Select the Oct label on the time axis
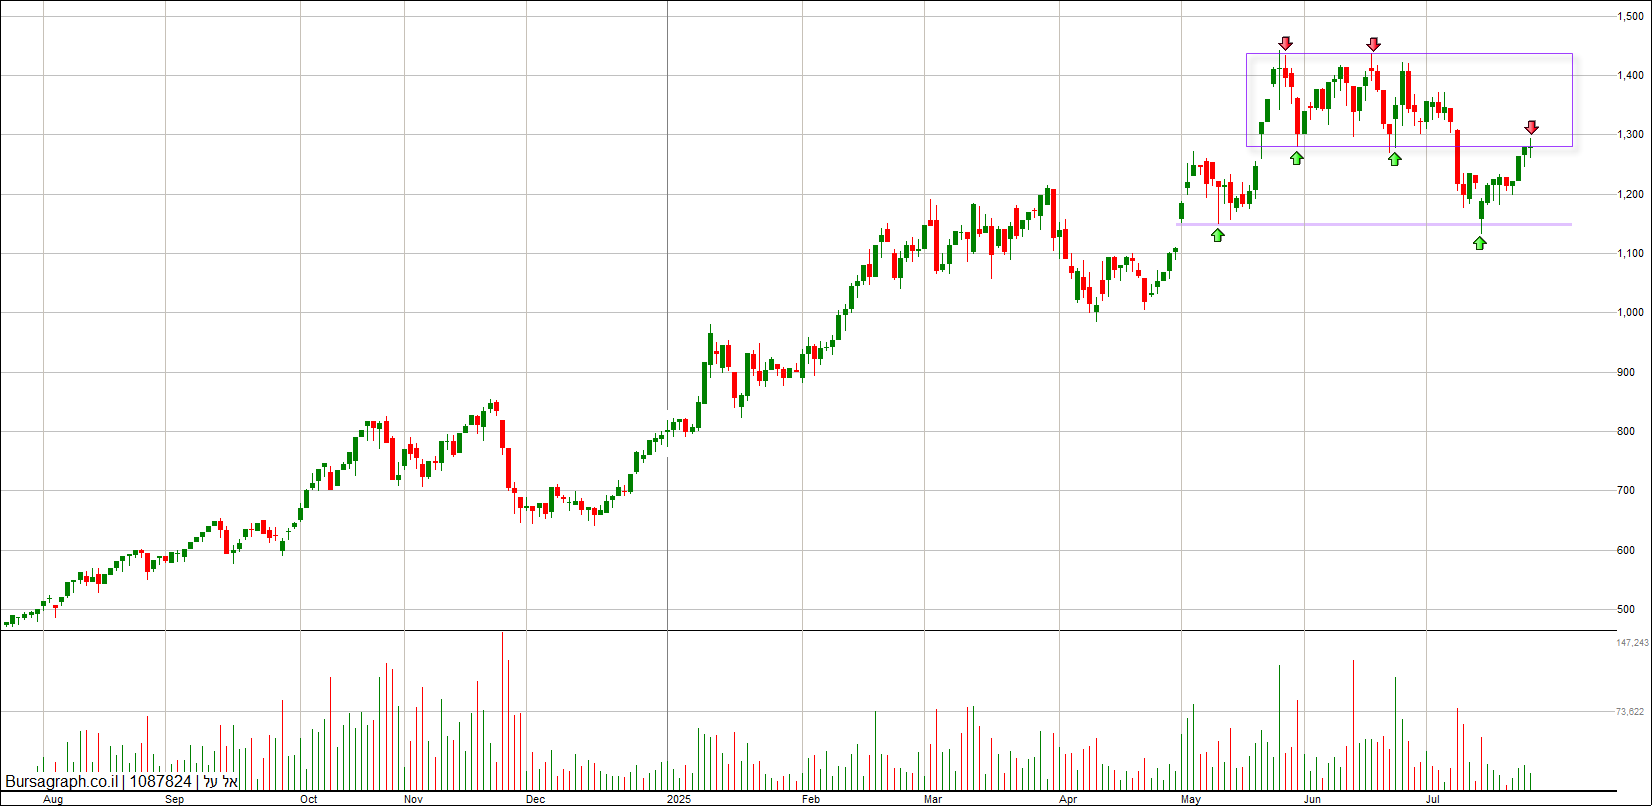 coord(308,800)
